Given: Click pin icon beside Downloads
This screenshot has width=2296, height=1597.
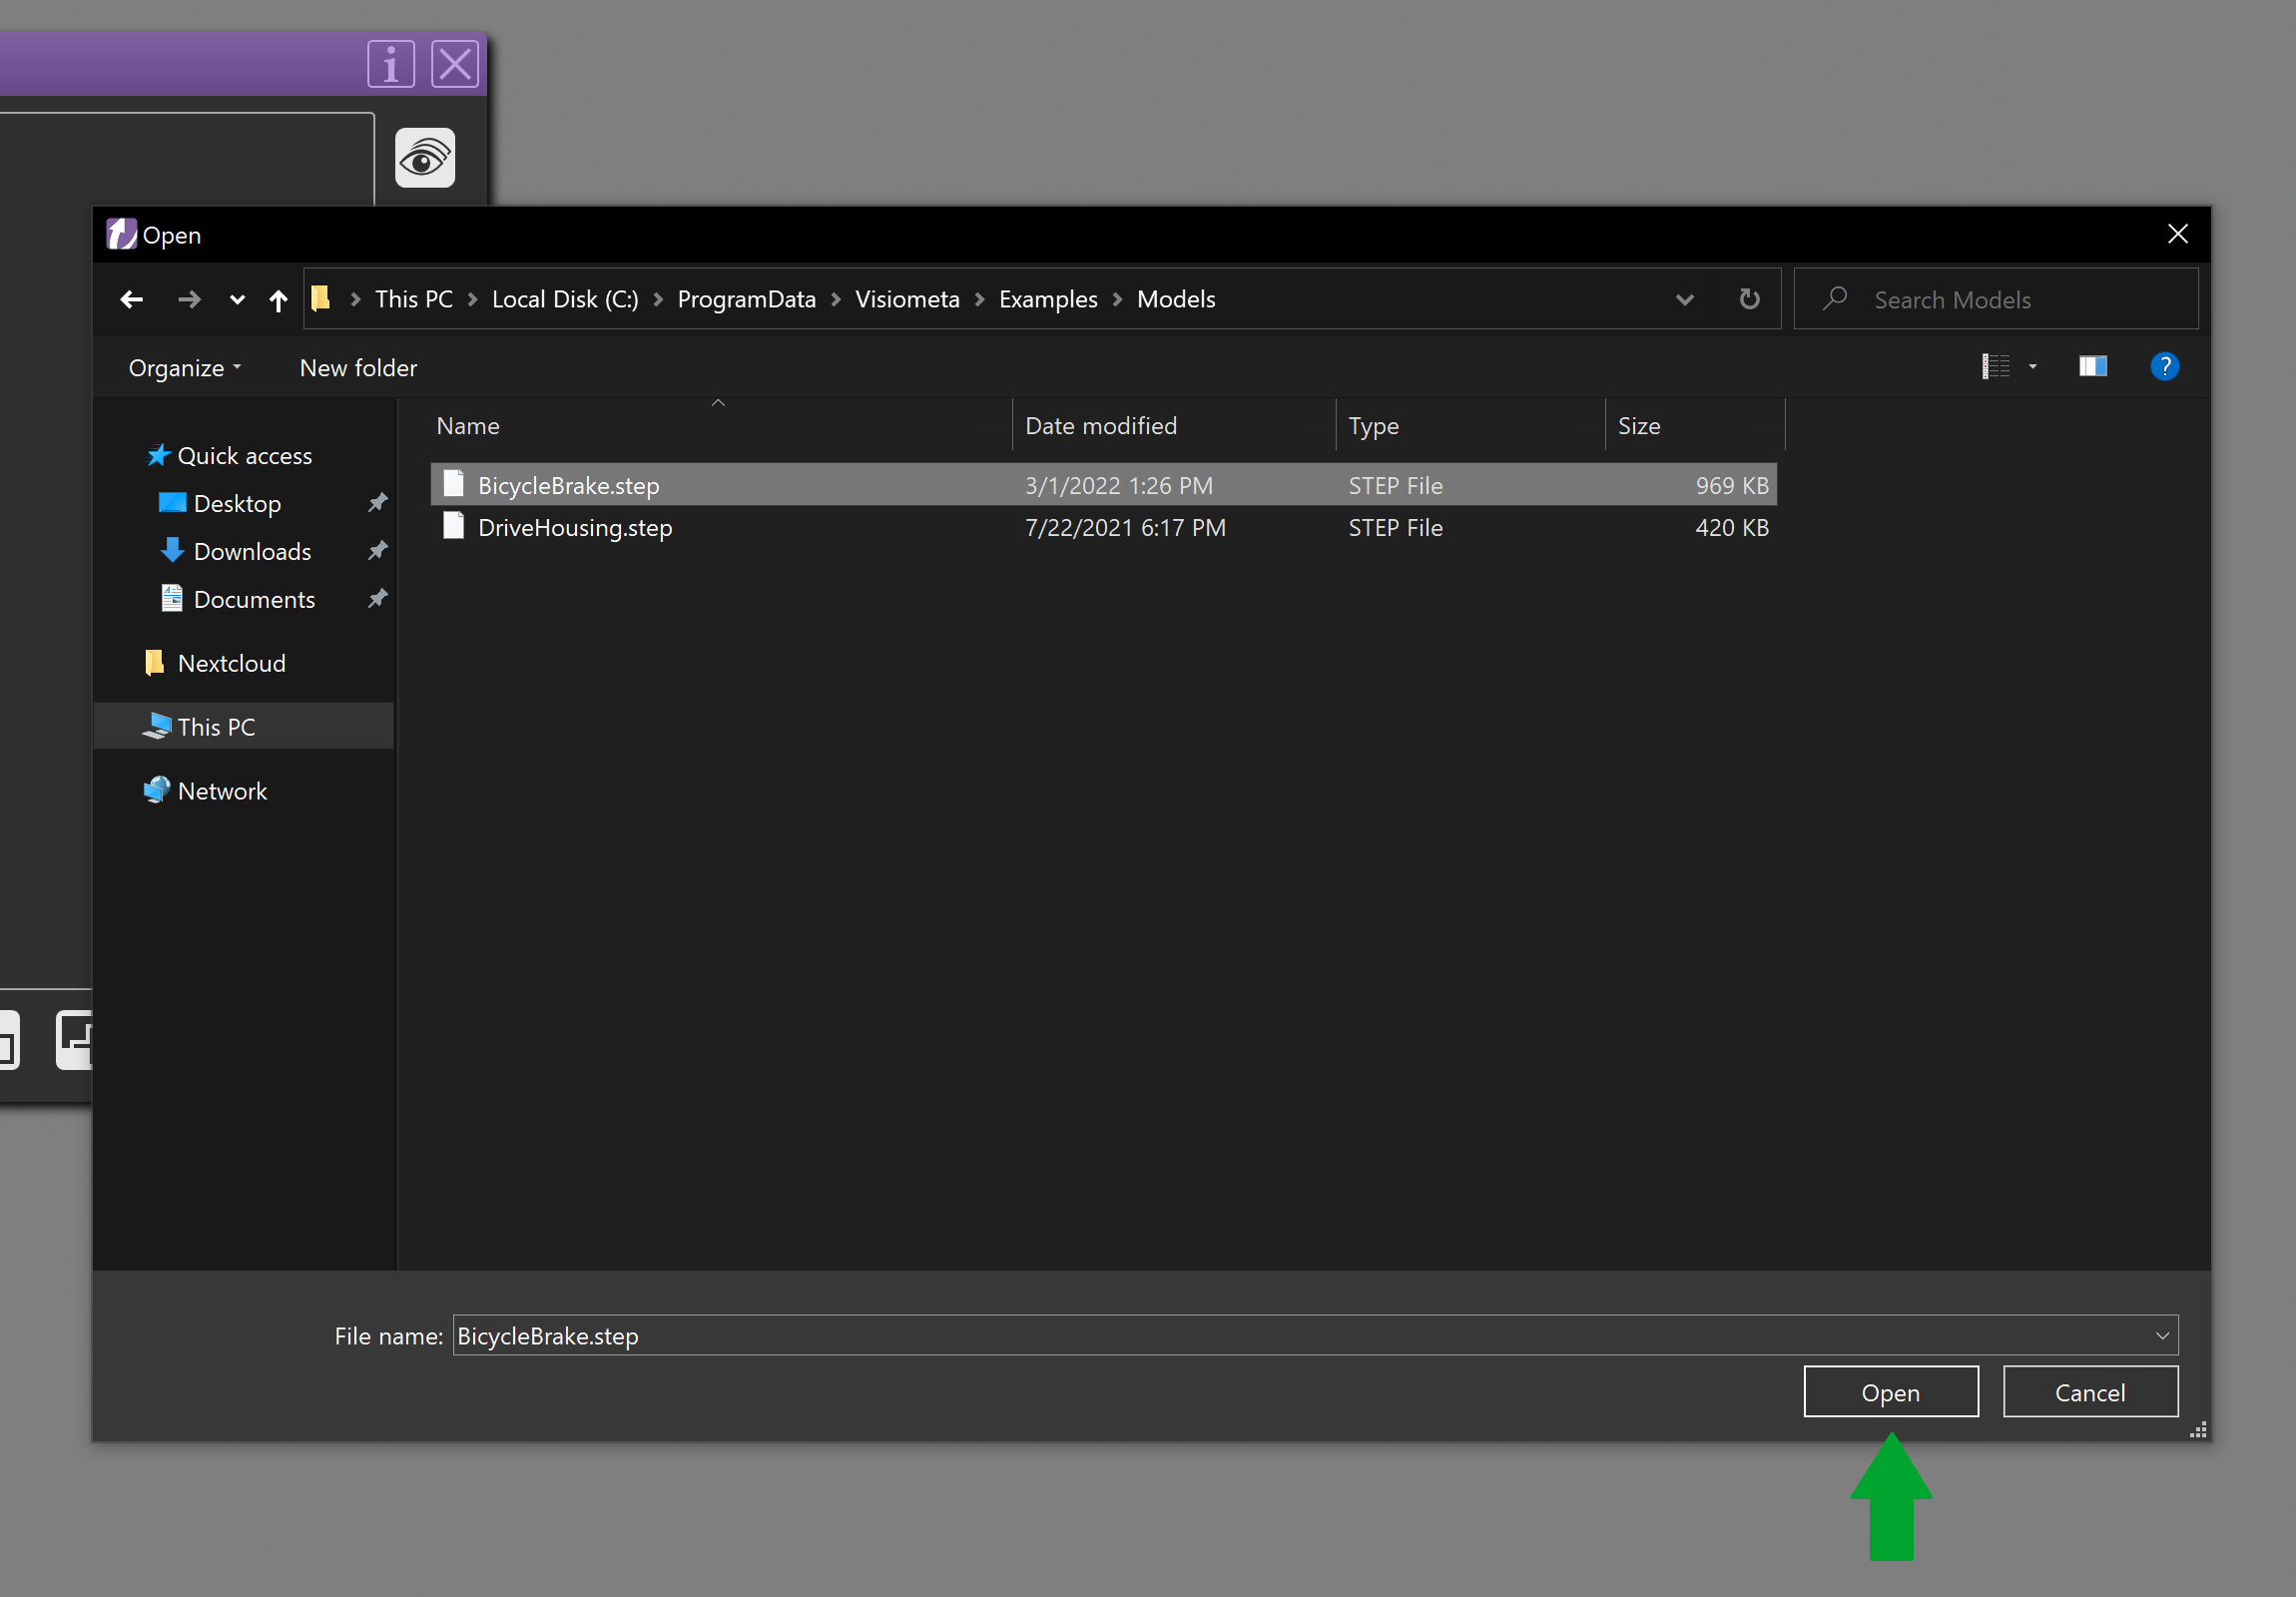Looking at the screenshot, I should [x=377, y=551].
